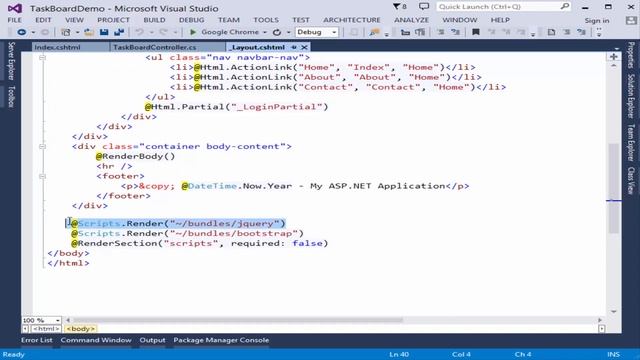Pin the _Layout.cshtml tab
The height and width of the screenshot is (360, 640).
[294, 47]
